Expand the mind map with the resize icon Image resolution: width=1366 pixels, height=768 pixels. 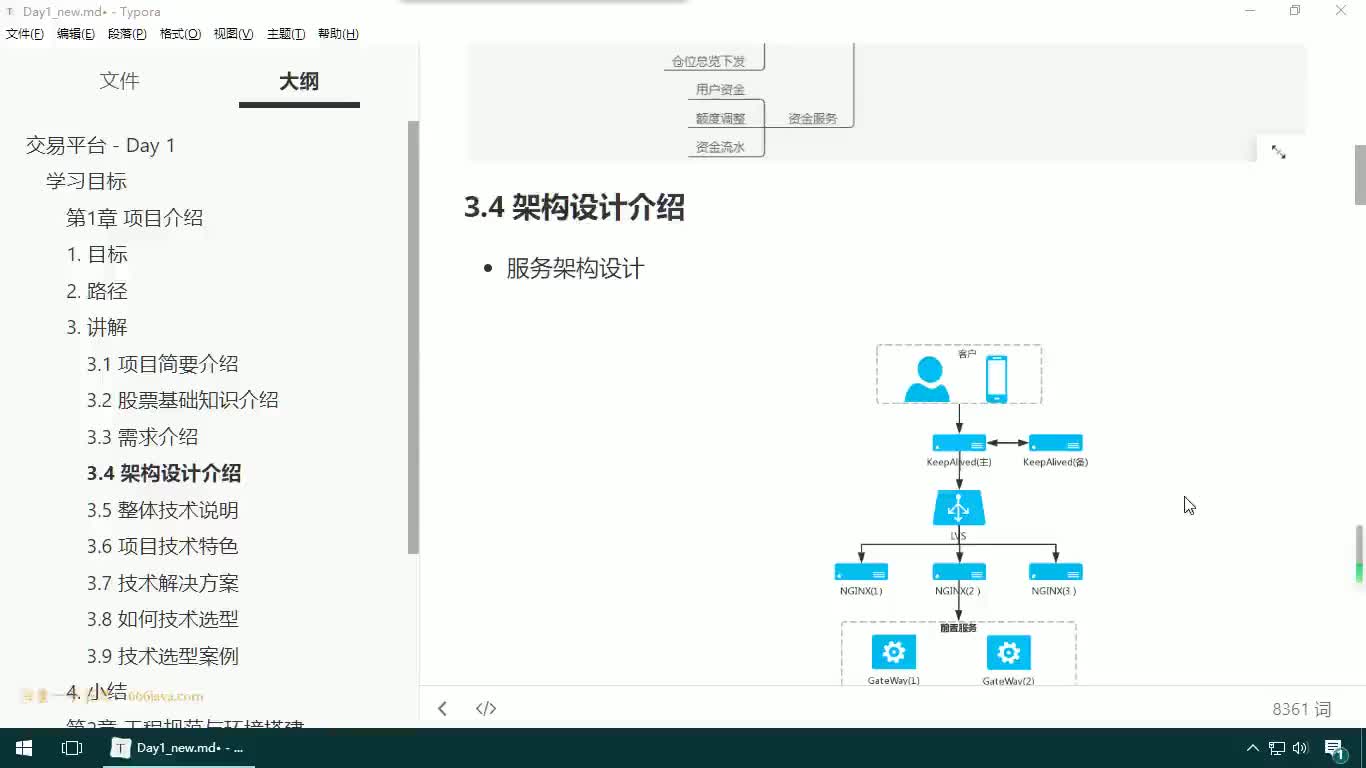click(1278, 152)
